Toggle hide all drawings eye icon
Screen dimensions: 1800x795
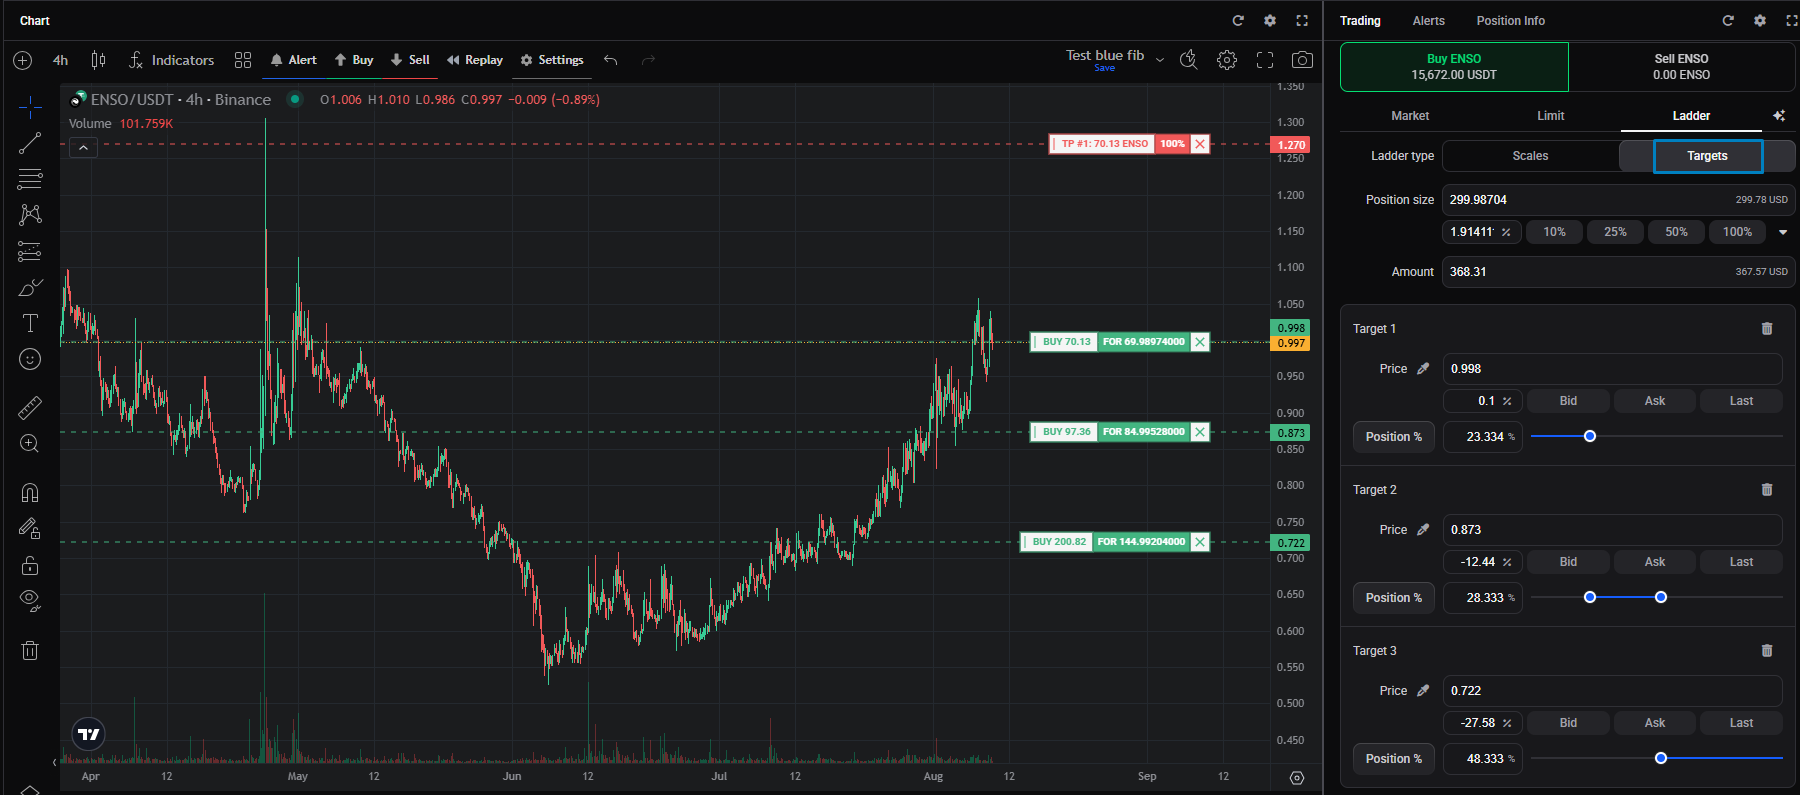click(30, 601)
